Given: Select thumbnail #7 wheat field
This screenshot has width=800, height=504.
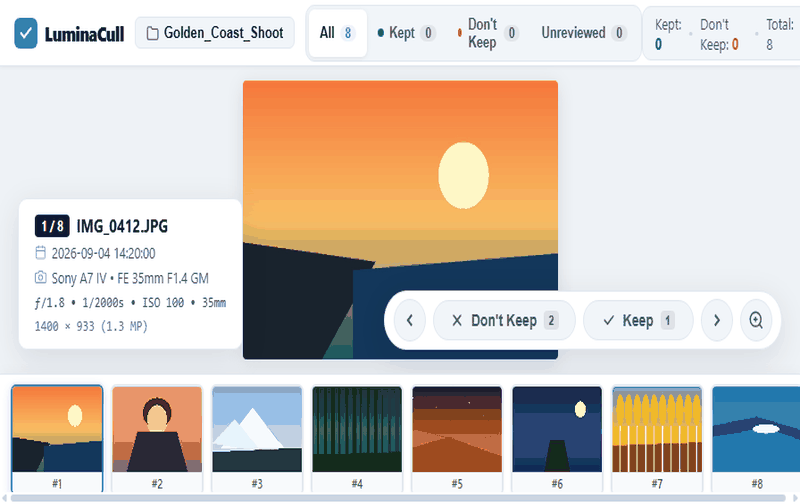Looking at the screenshot, I should click(x=657, y=439).
